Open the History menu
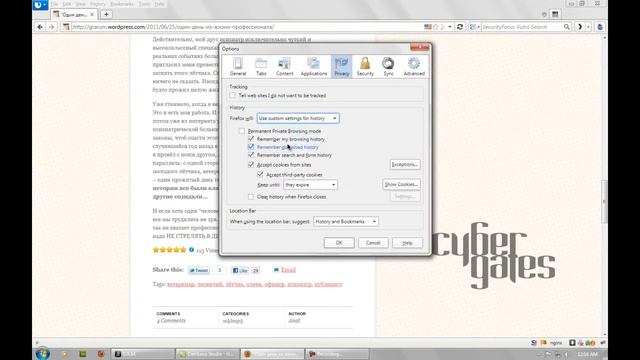This screenshot has height=360, width=640. pos(98,4)
